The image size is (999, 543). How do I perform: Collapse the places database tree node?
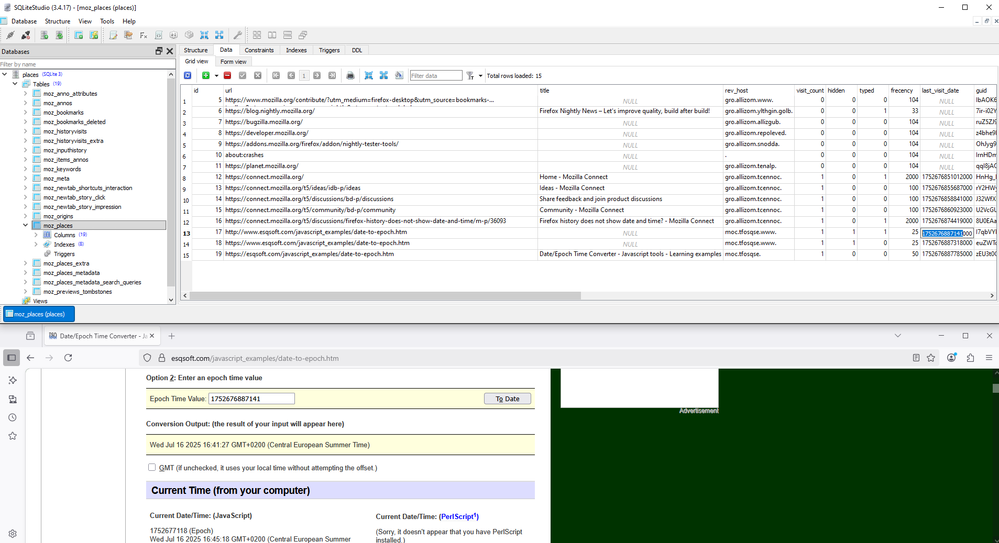[x=5, y=75]
